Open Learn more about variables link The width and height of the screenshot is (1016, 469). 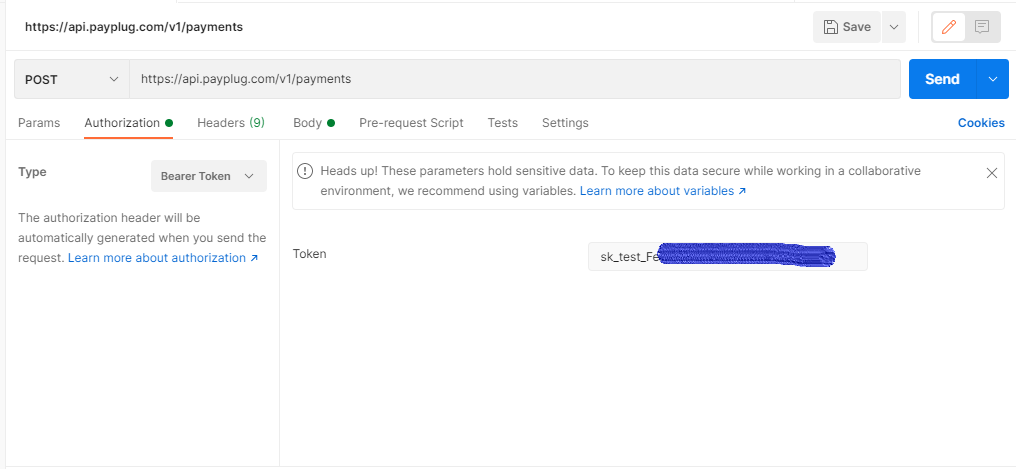pyautogui.click(x=663, y=191)
